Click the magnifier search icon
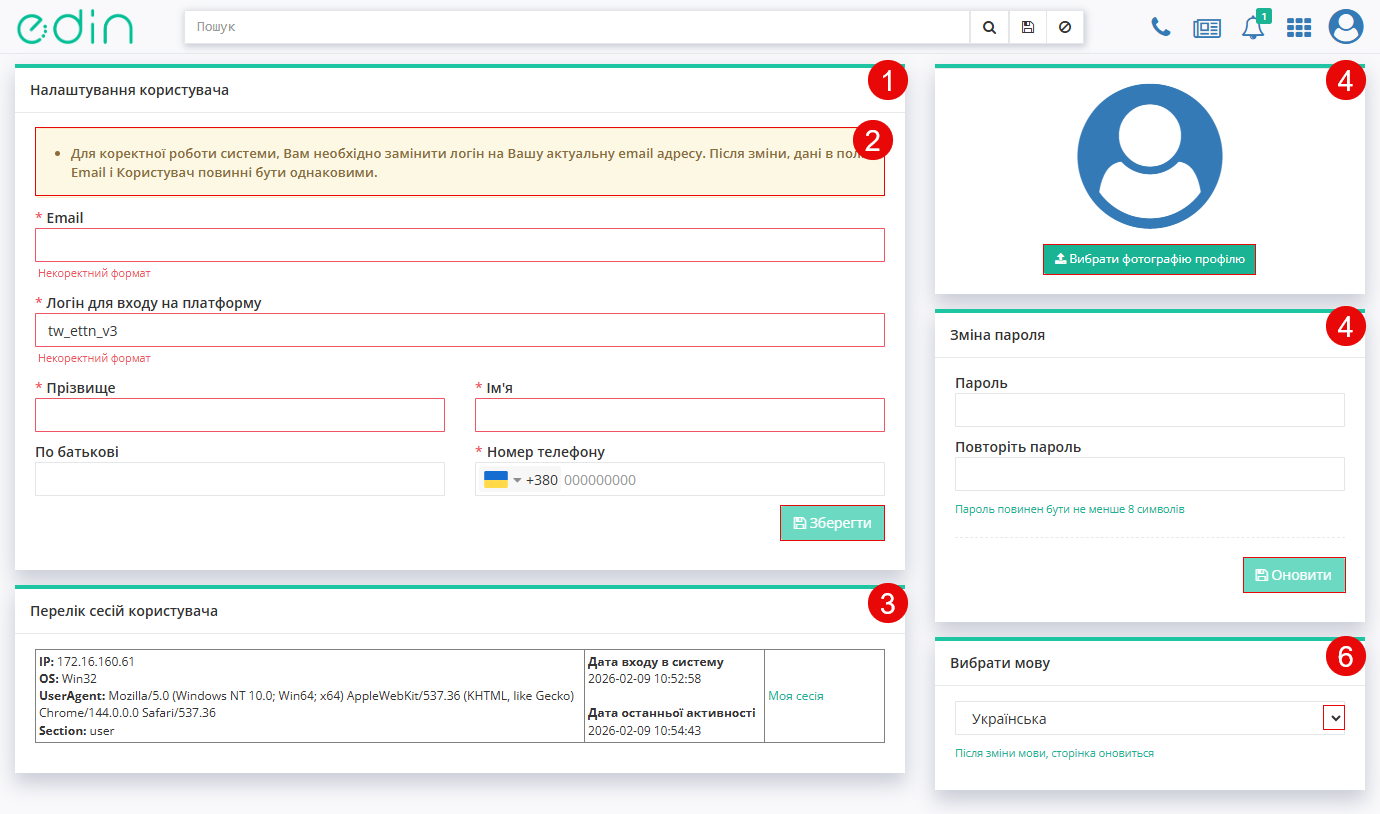 click(989, 28)
